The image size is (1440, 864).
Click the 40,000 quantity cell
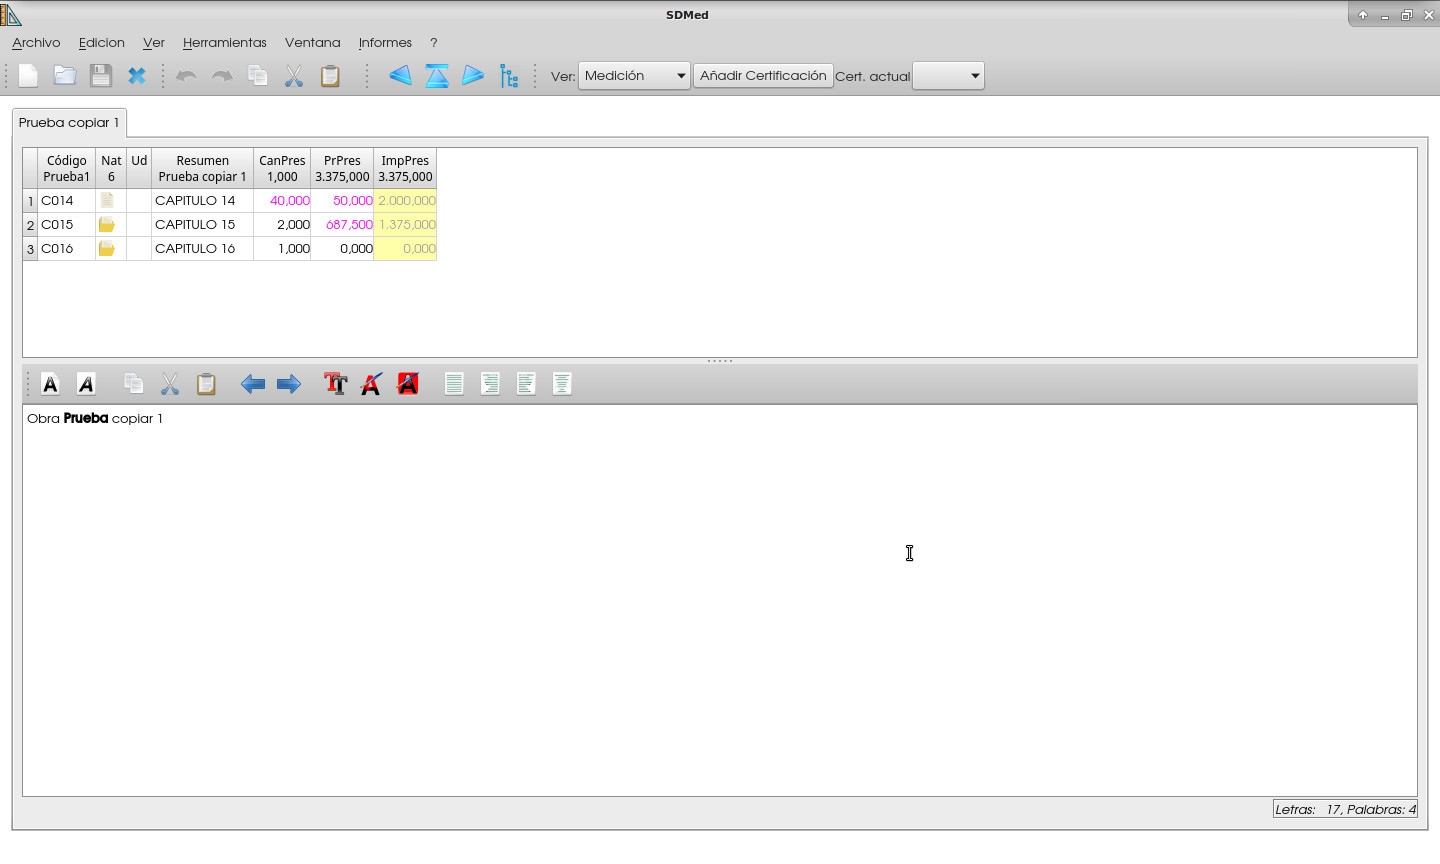(282, 201)
